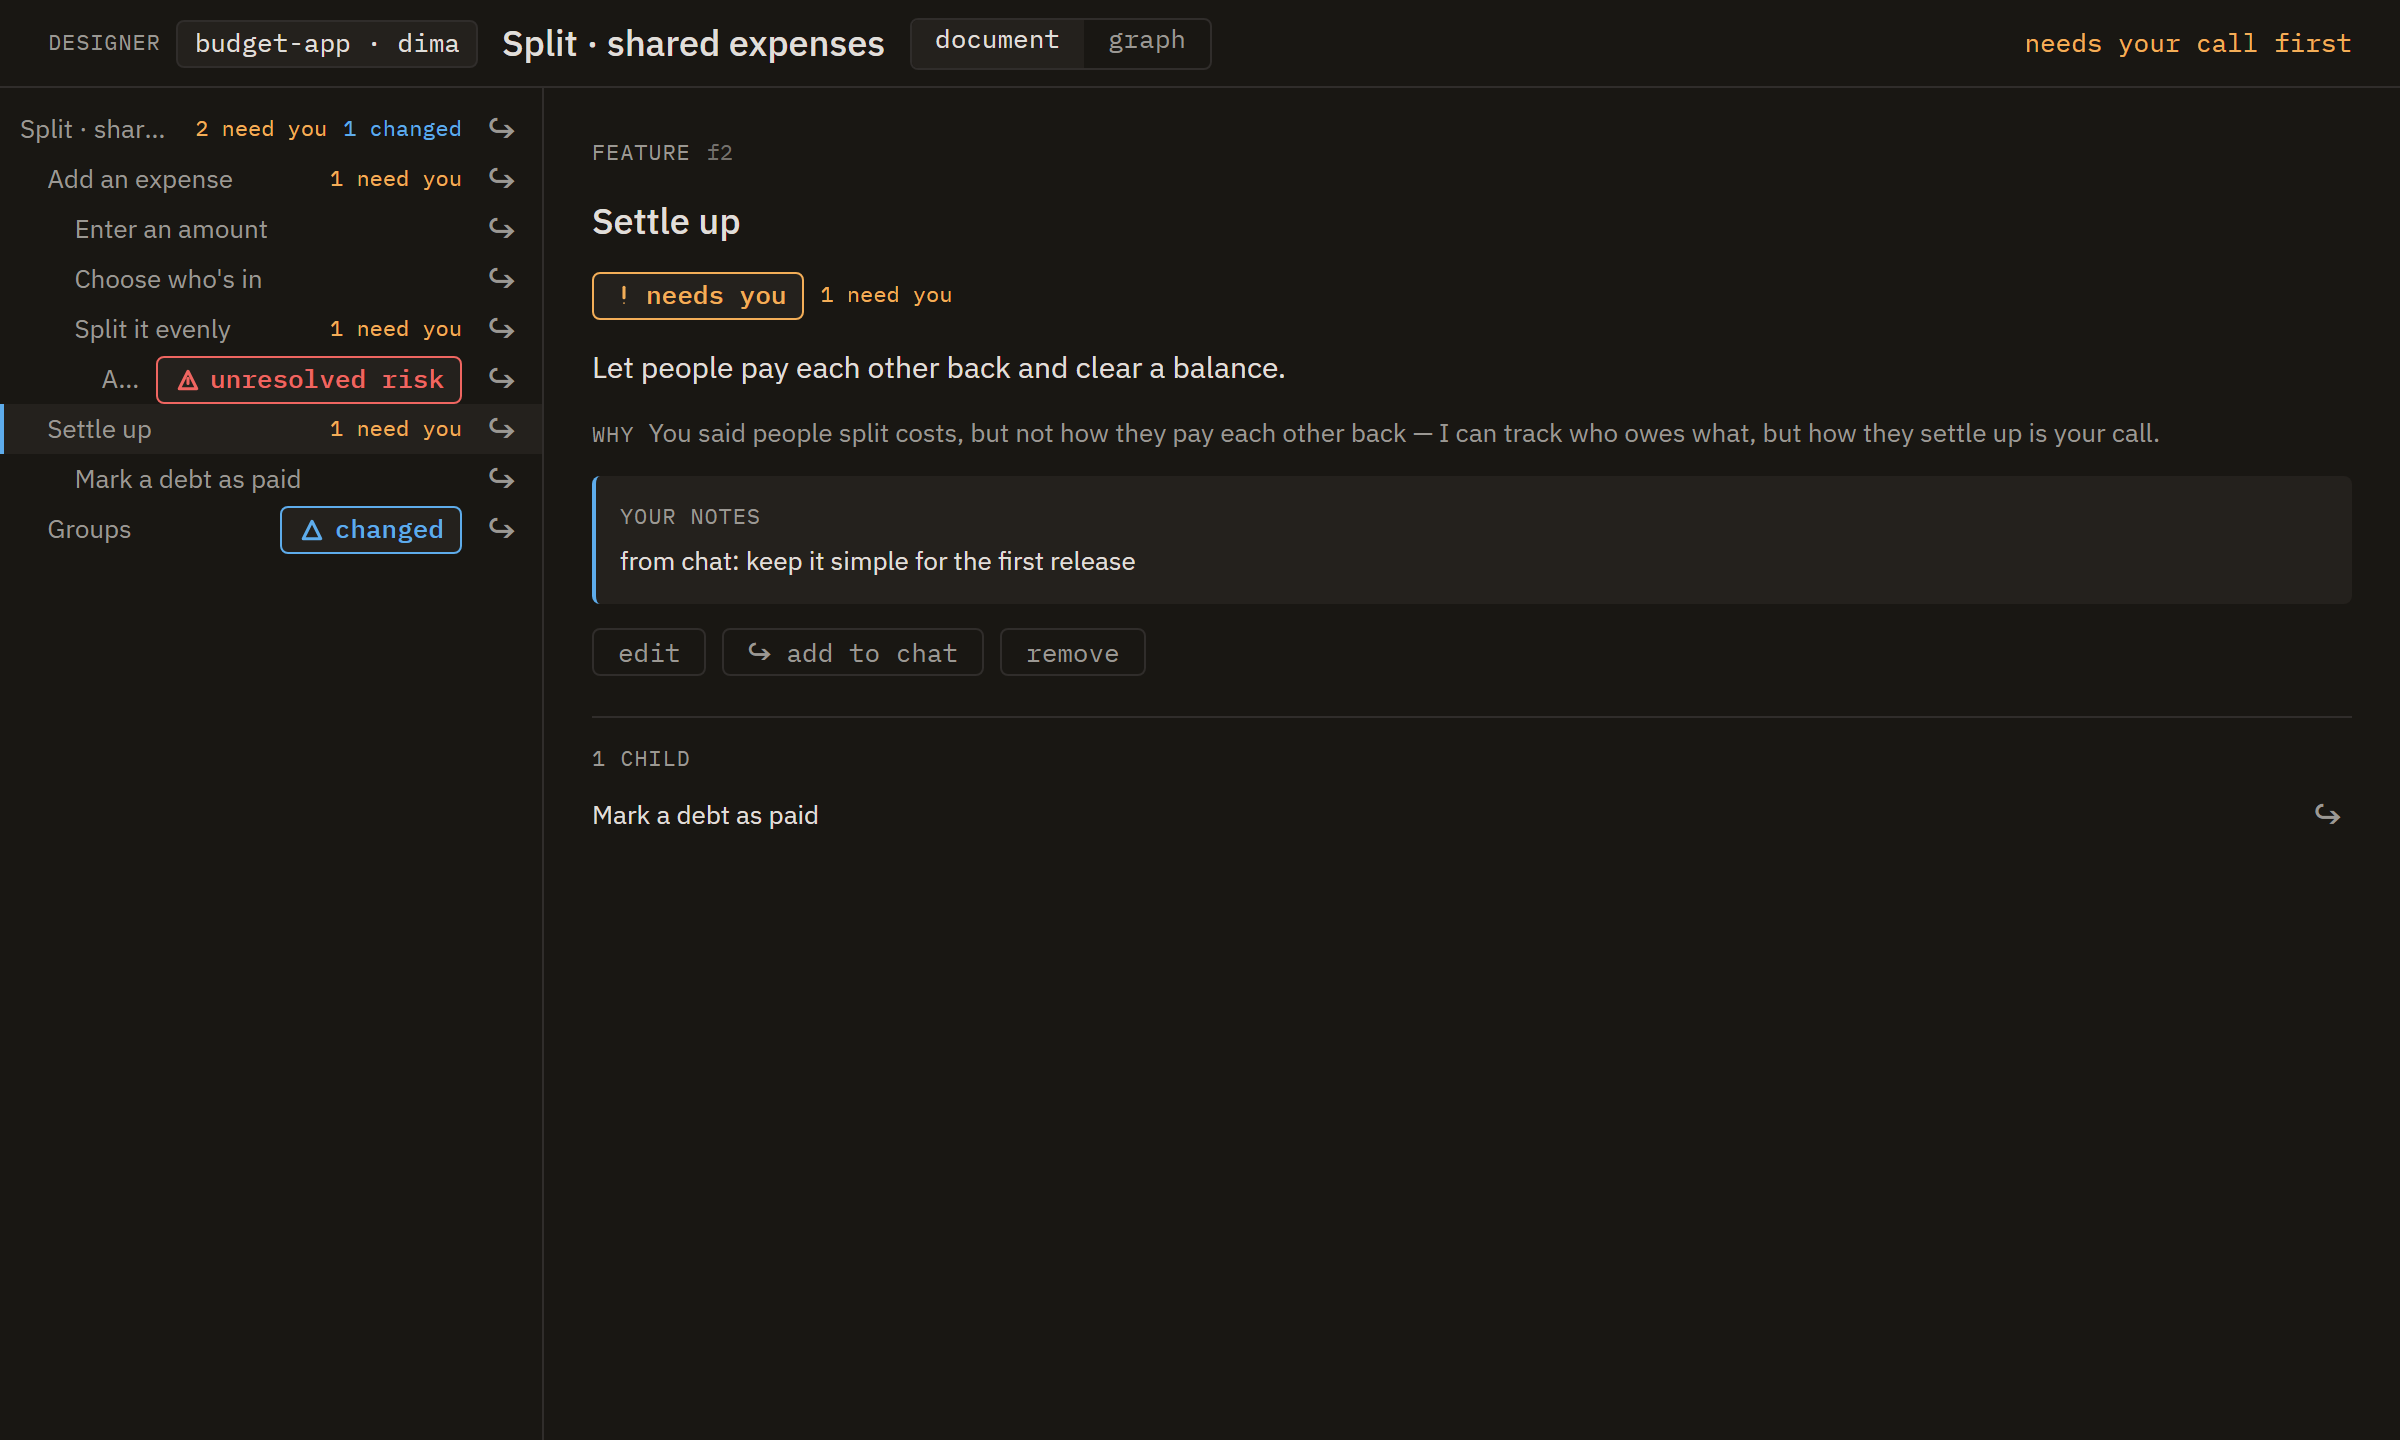Select the Split · shar... root item in tree

click(92, 129)
